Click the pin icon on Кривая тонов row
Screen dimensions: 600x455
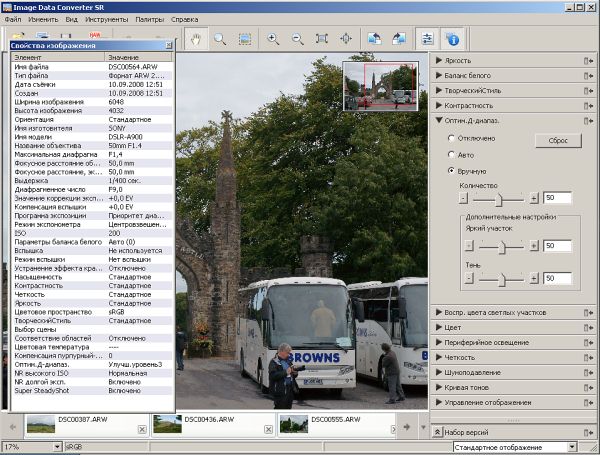click(x=589, y=388)
